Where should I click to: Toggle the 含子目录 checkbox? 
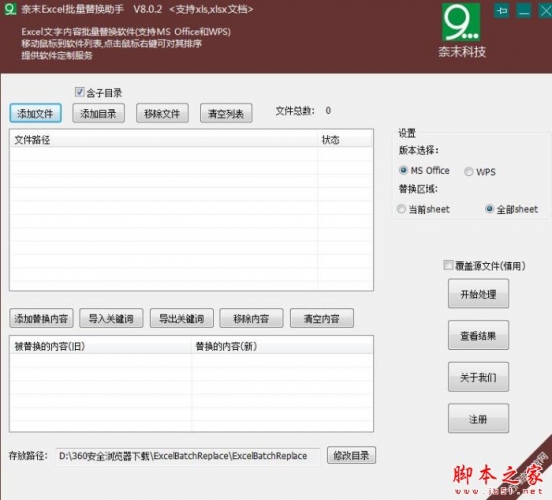click(79, 92)
